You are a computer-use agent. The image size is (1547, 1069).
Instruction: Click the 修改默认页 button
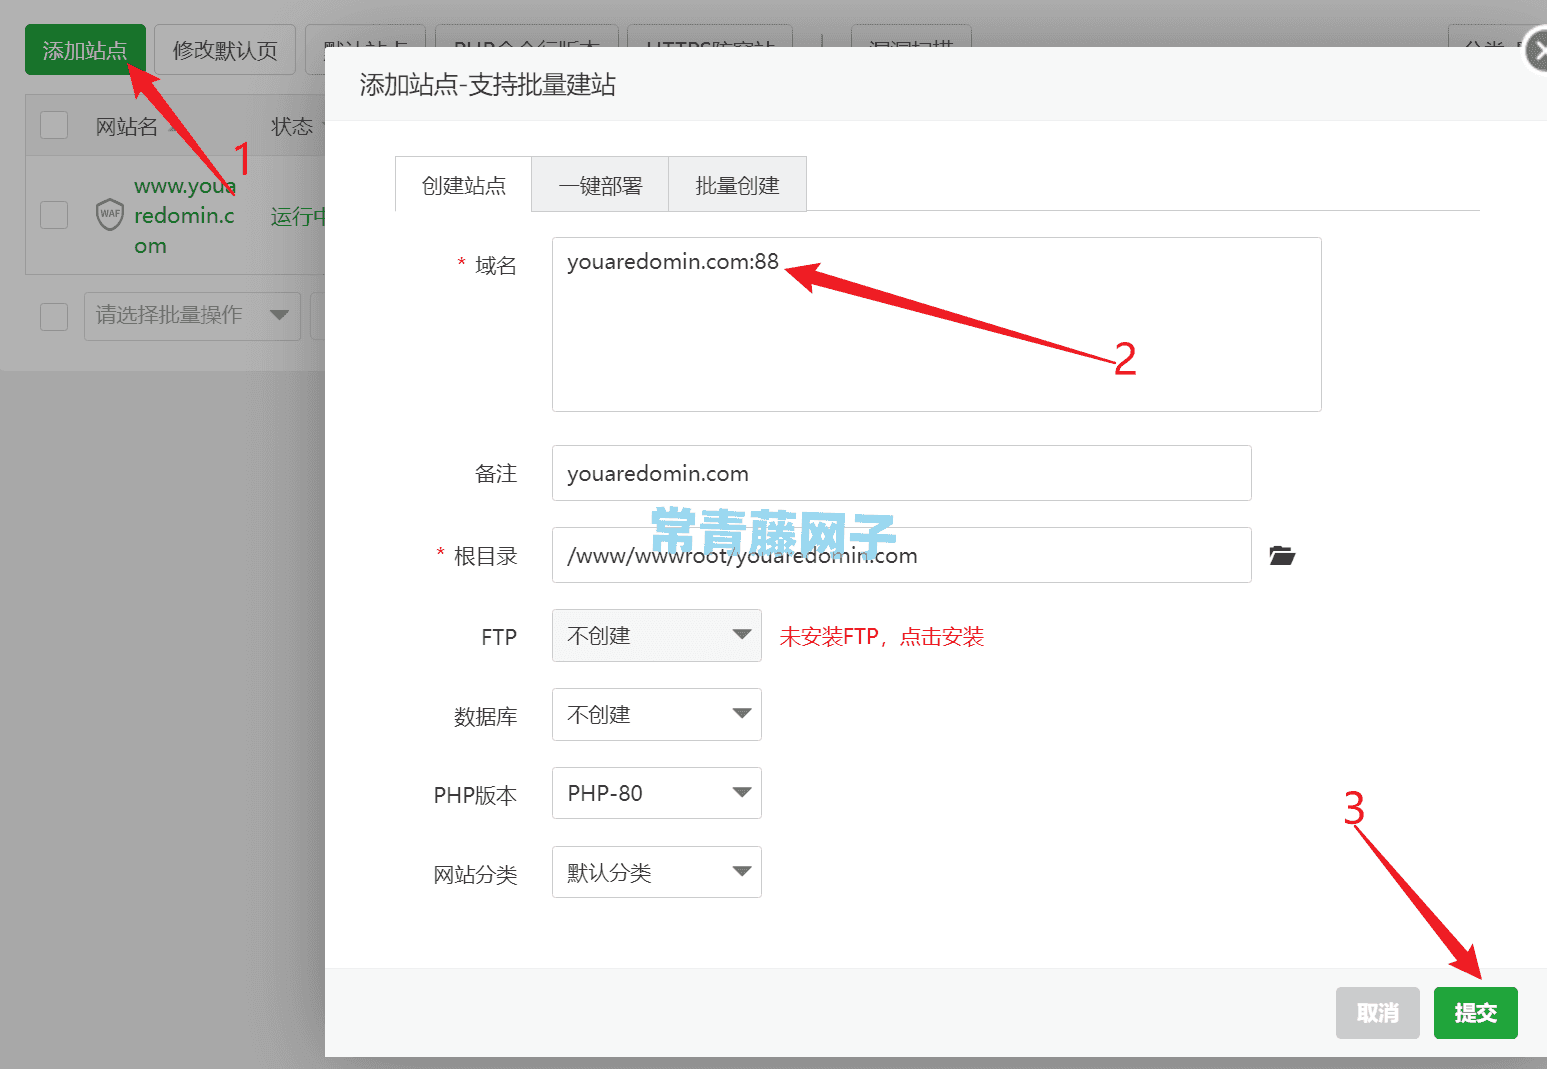tap(224, 49)
